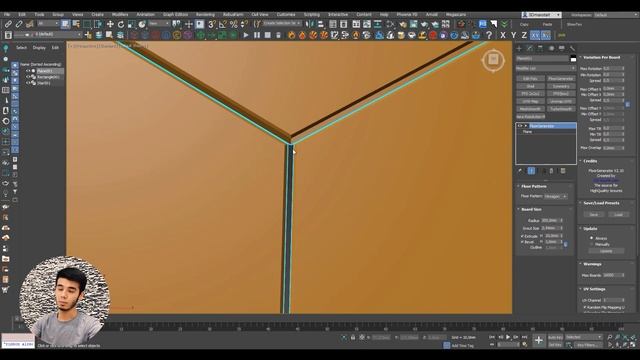The width and height of the screenshot is (640, 360).
Task: Click the Edit Poly modifier button
Action: (x=530, y=78)
